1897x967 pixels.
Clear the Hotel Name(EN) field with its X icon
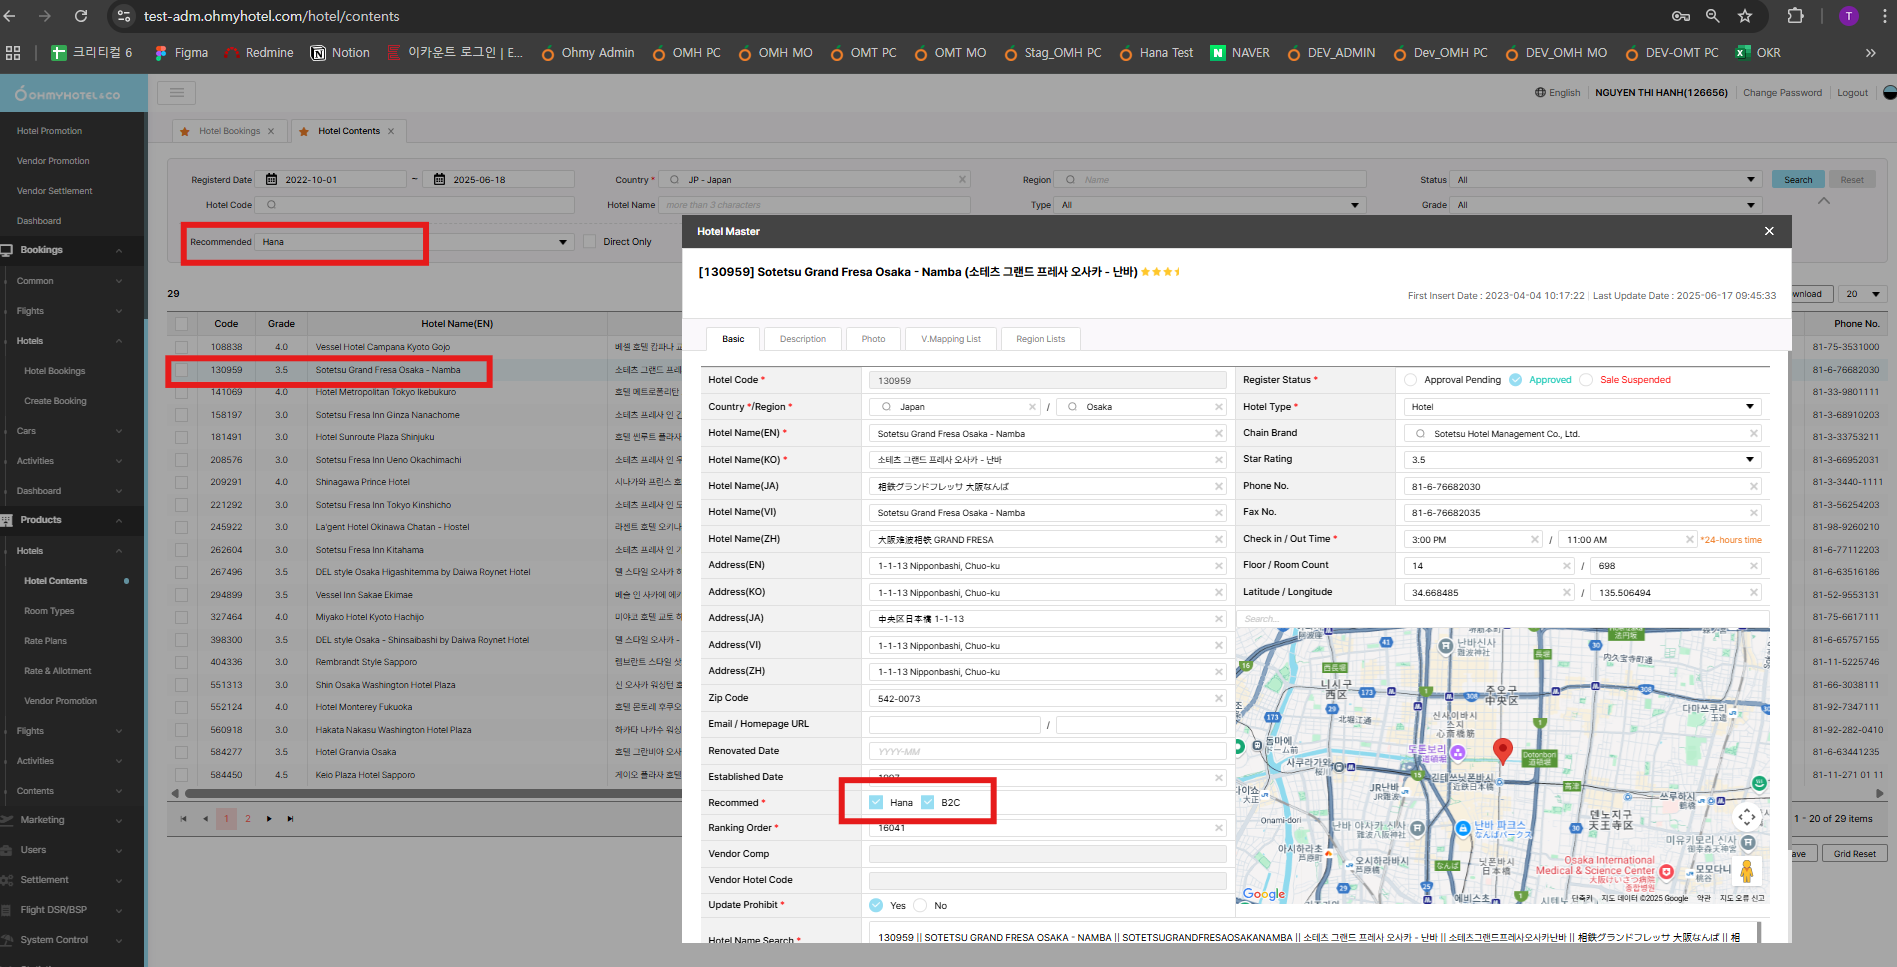coord(1219,434)
